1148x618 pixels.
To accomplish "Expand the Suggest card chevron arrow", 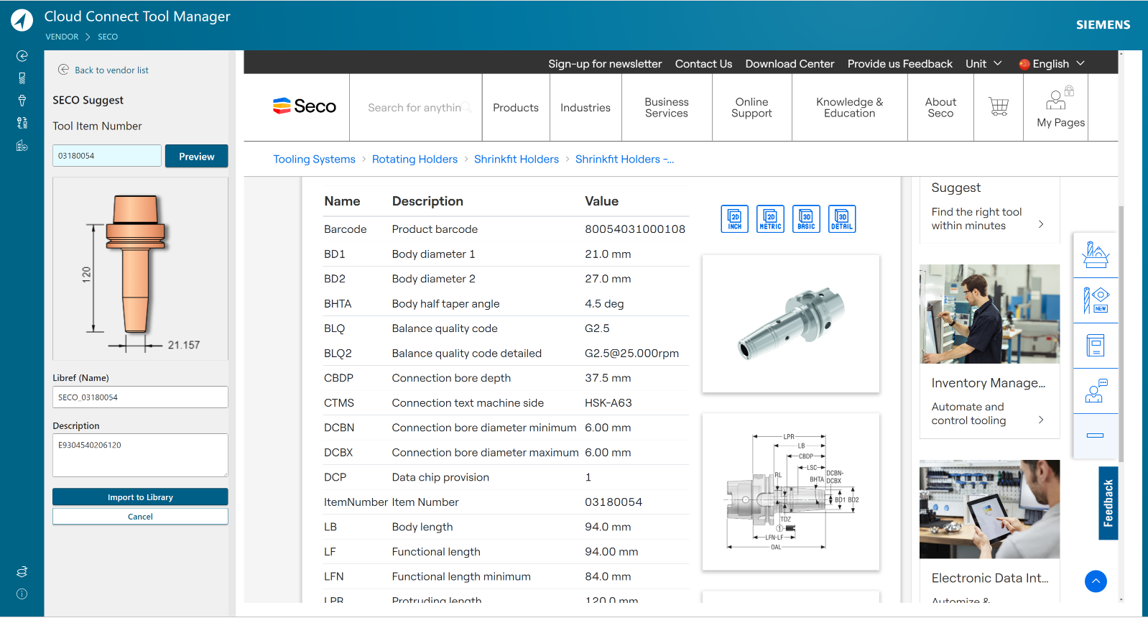I will (1041, 225).
